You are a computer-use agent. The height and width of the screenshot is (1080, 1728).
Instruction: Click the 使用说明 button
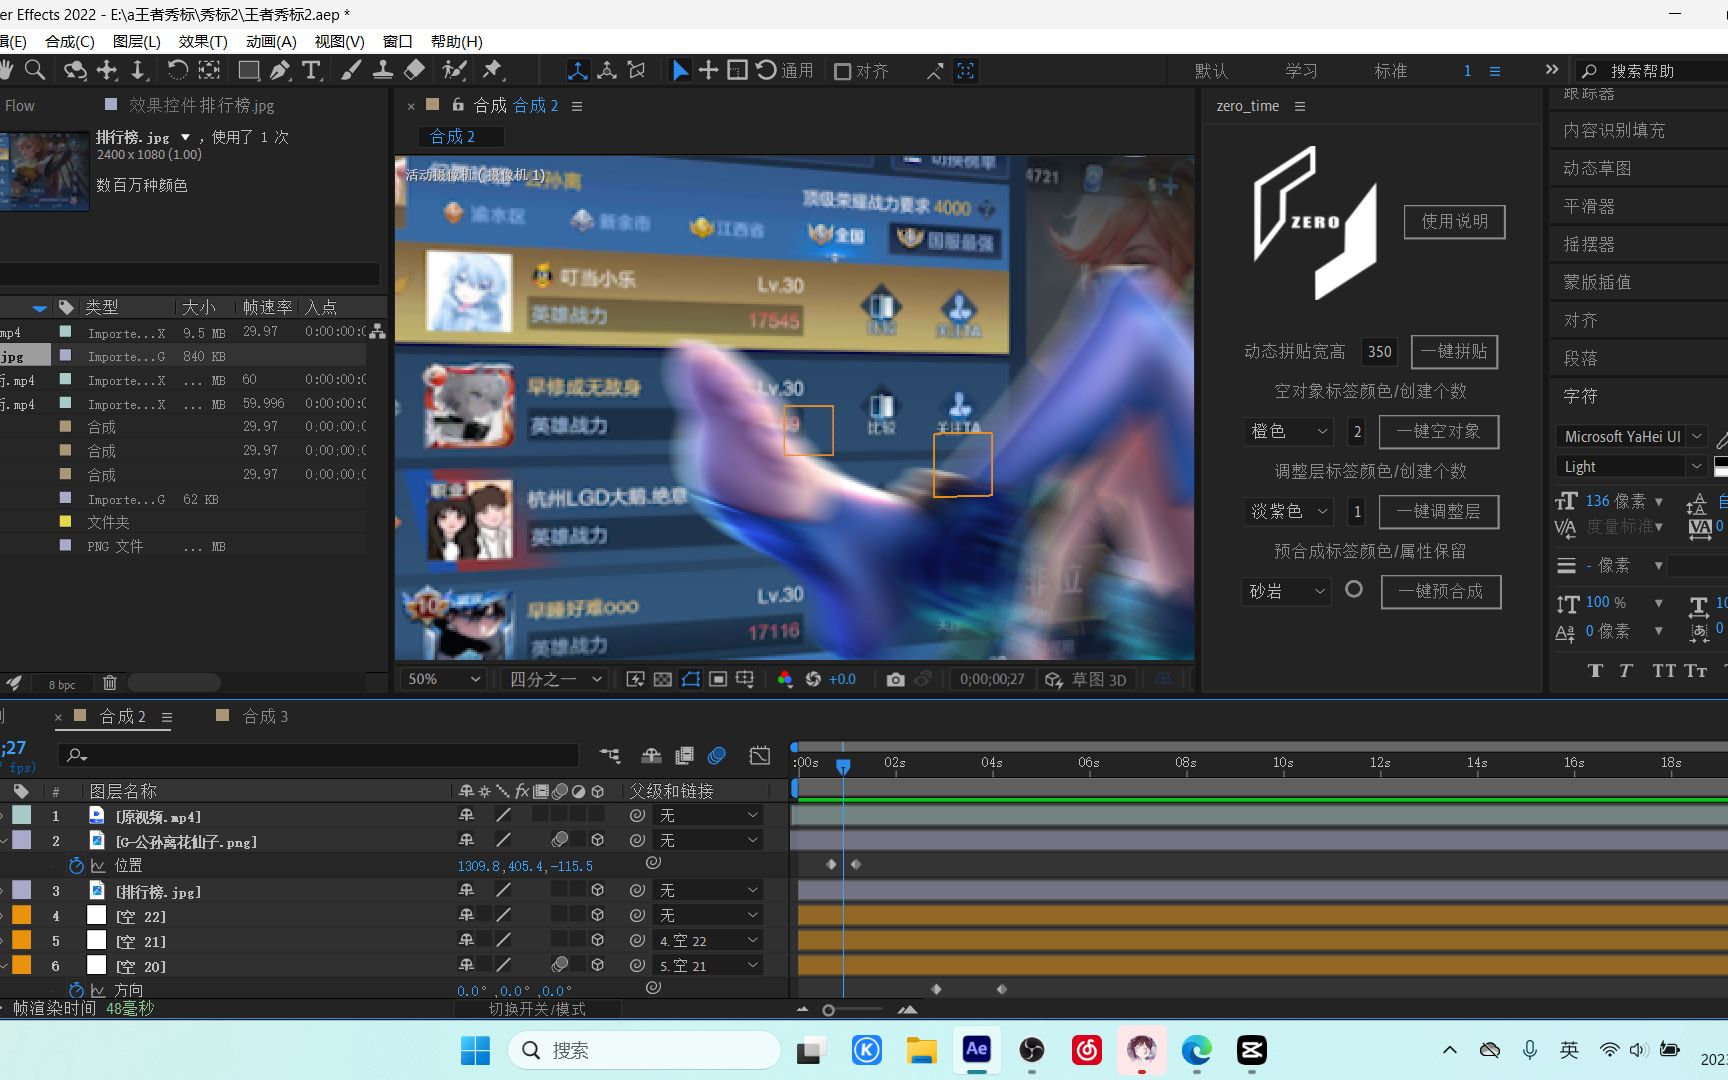(x=1454, y=221)
